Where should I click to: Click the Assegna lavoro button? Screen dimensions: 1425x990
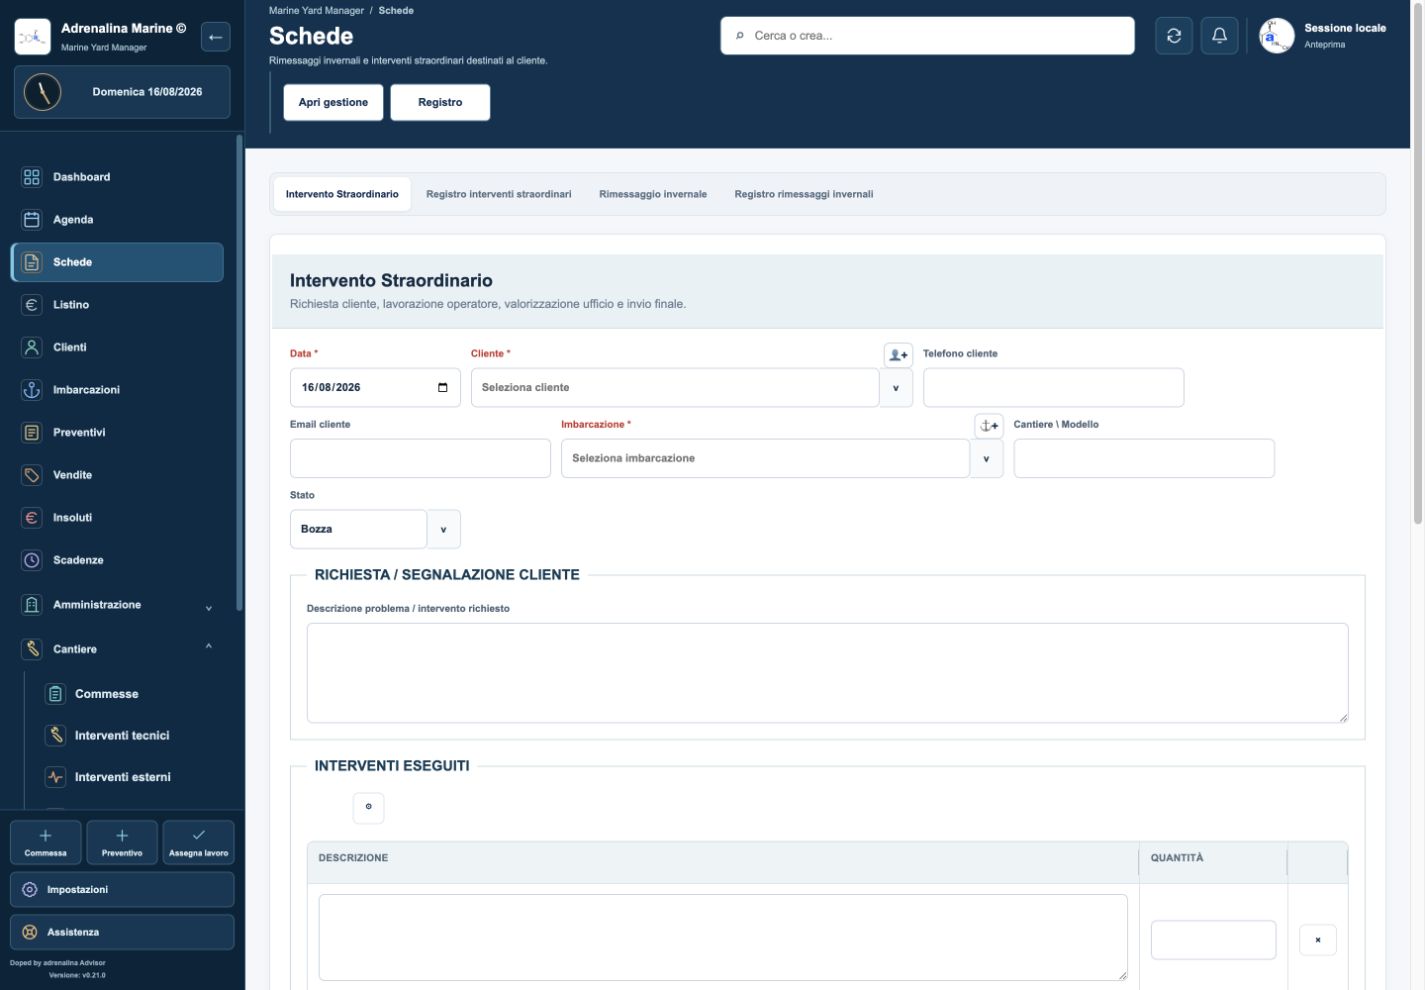point(198,842)
